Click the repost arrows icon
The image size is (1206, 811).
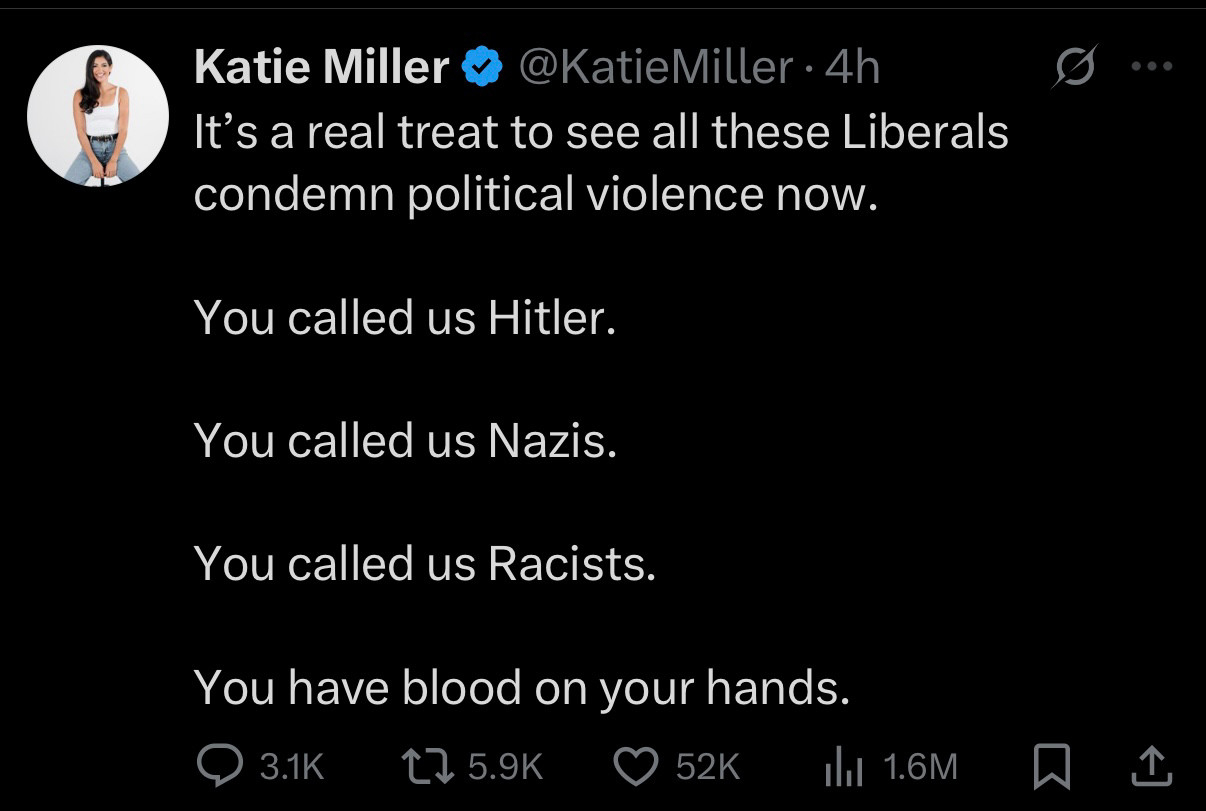pos(429,766)
